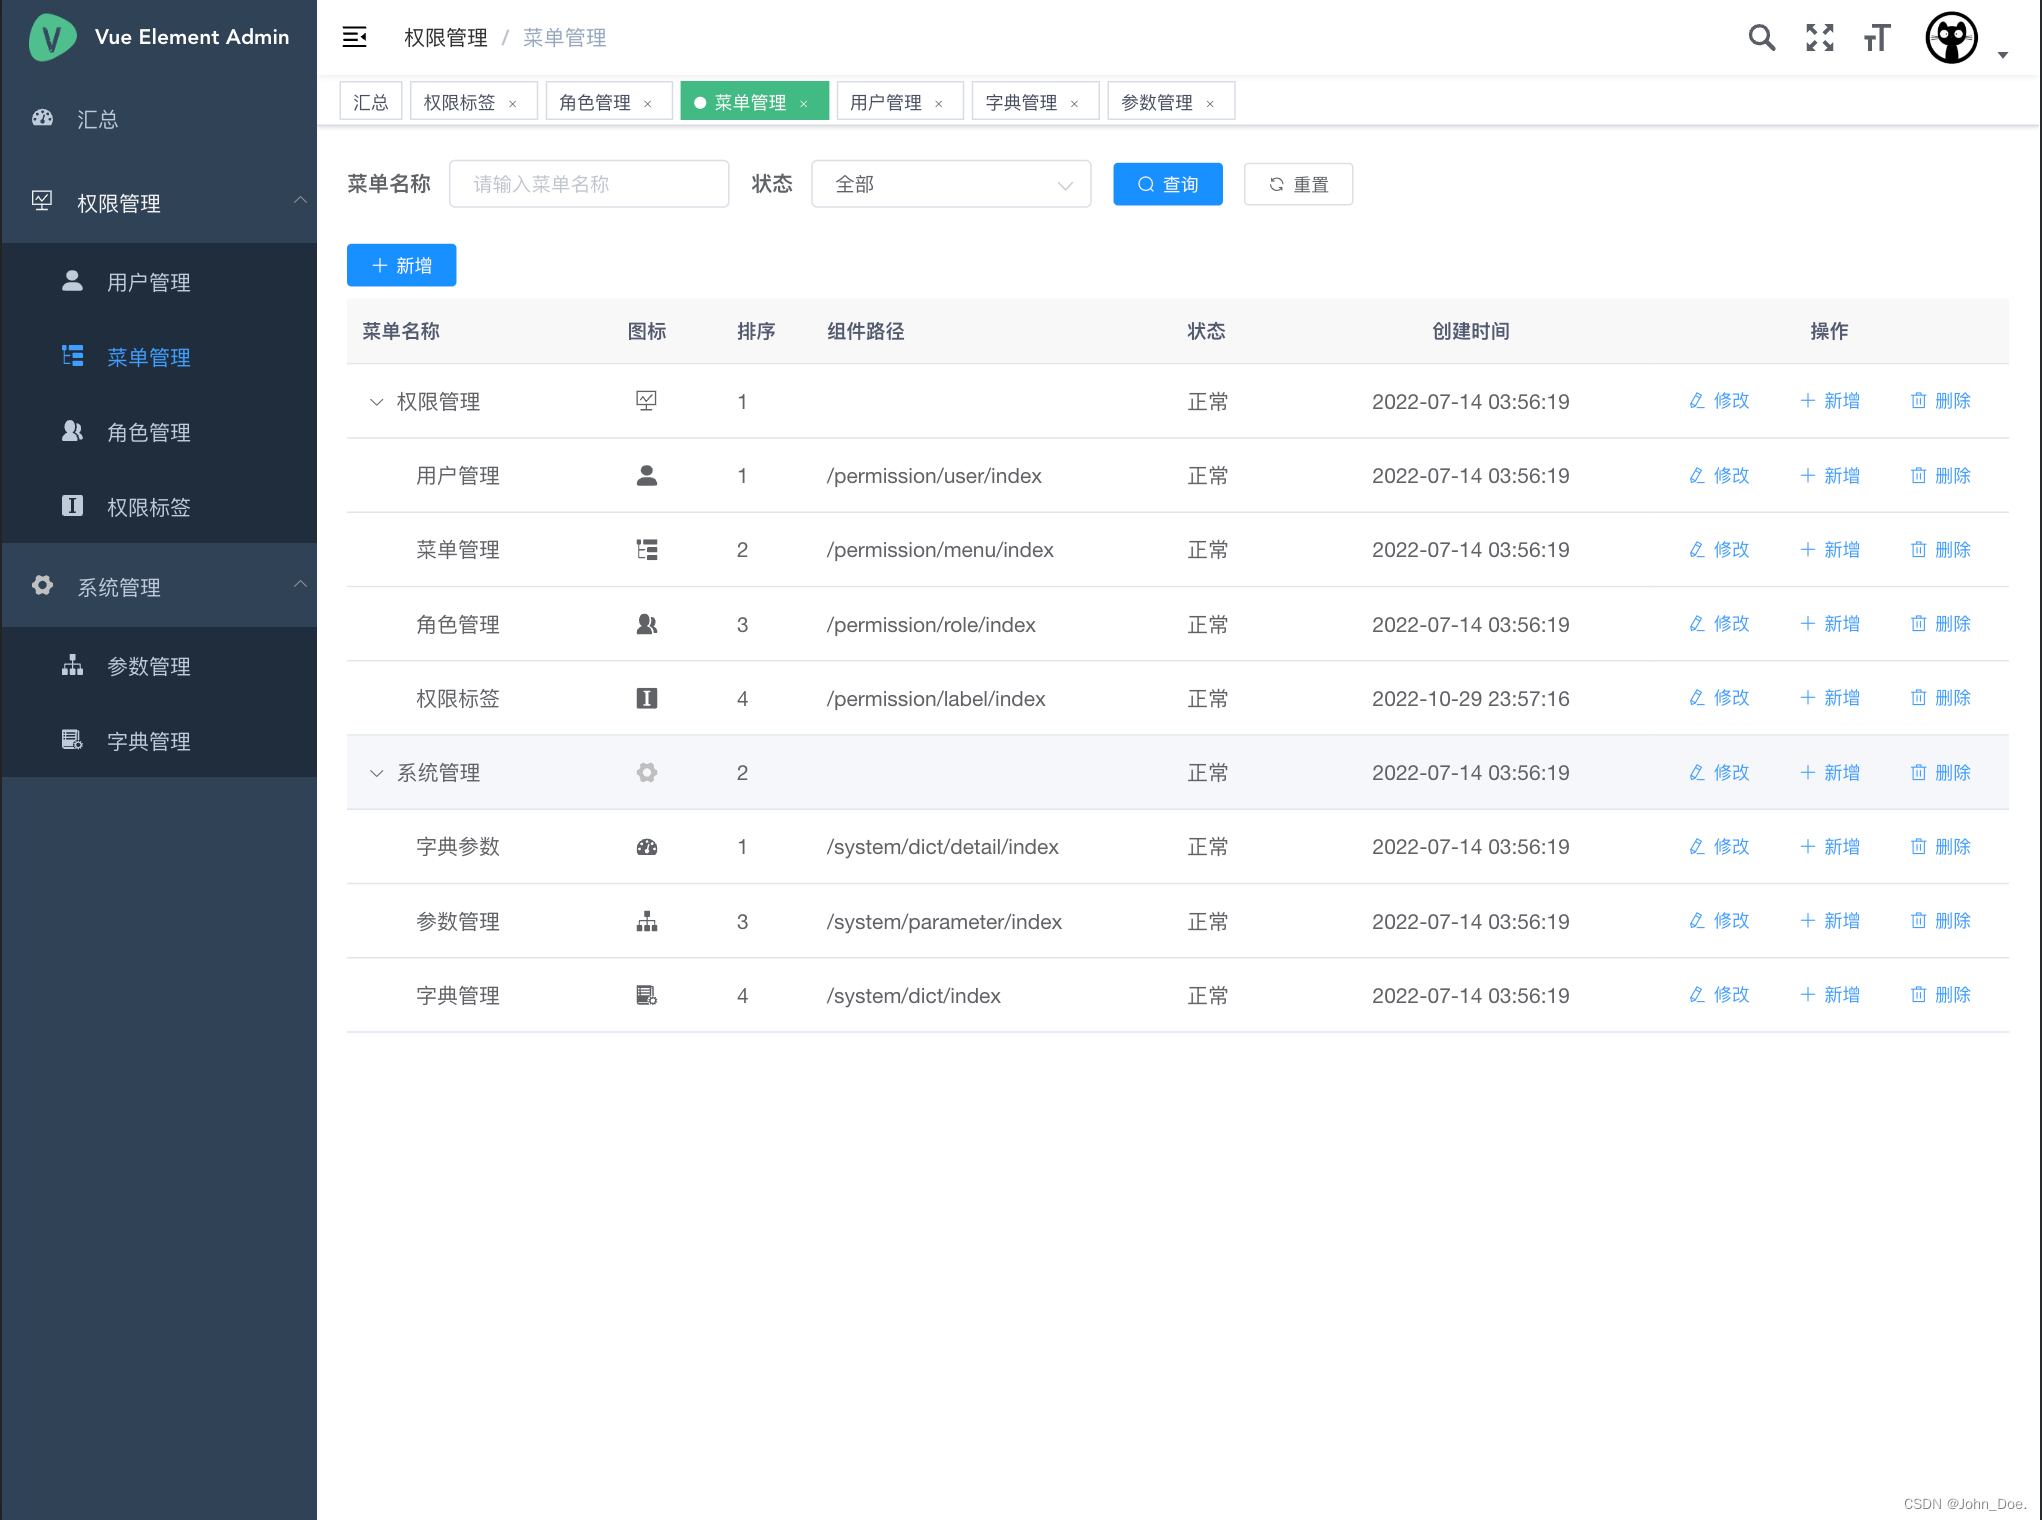Close the 用户管理 tab

939,104
